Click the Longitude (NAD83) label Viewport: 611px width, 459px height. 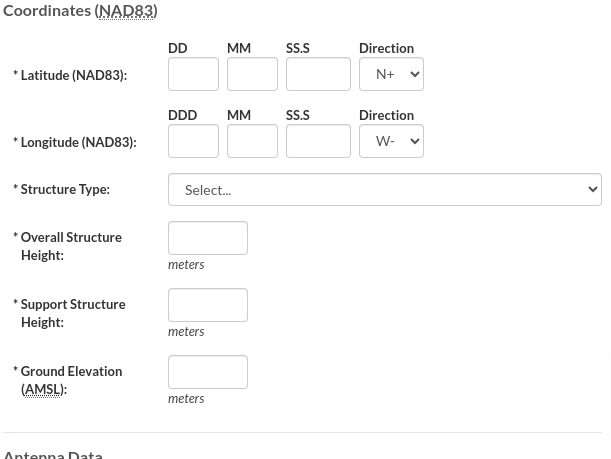click(78, 142)
